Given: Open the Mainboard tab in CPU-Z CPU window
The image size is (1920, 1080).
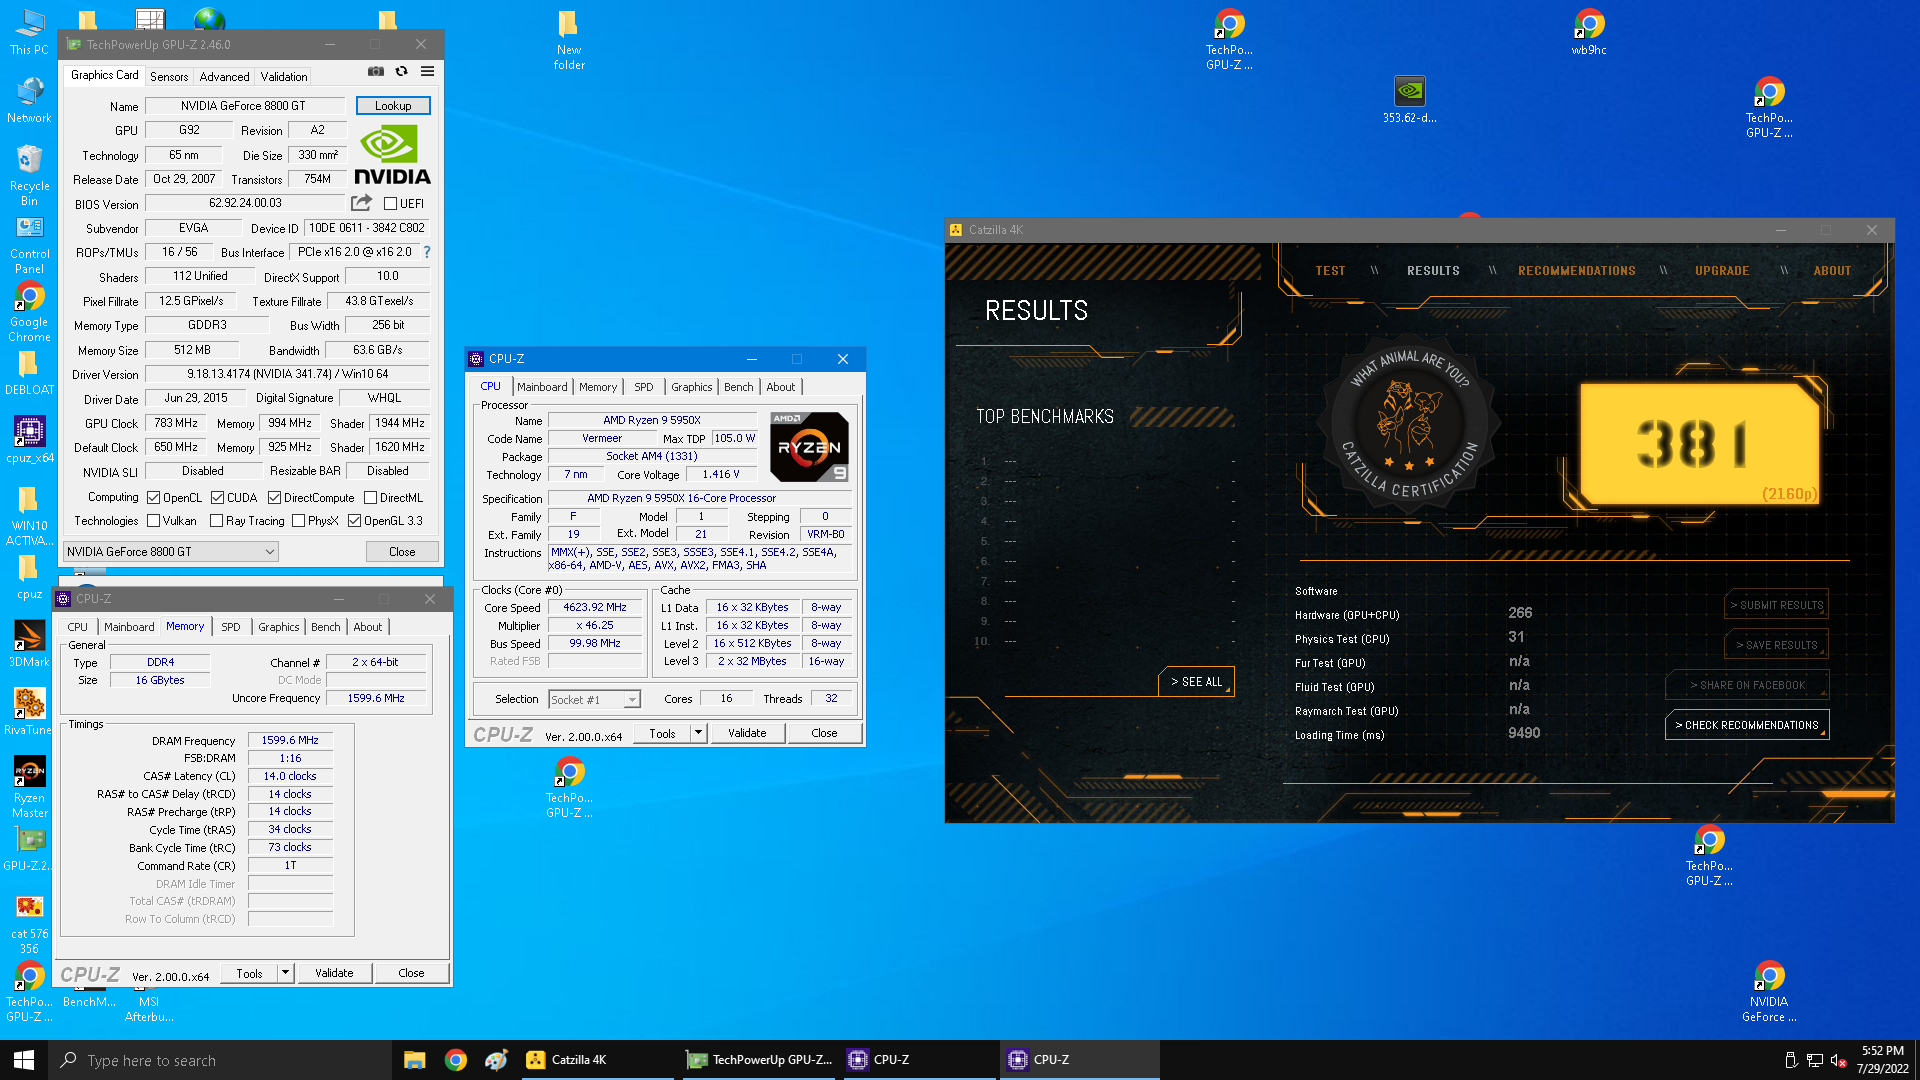Looking at the screenshot, I should [542, 387].
